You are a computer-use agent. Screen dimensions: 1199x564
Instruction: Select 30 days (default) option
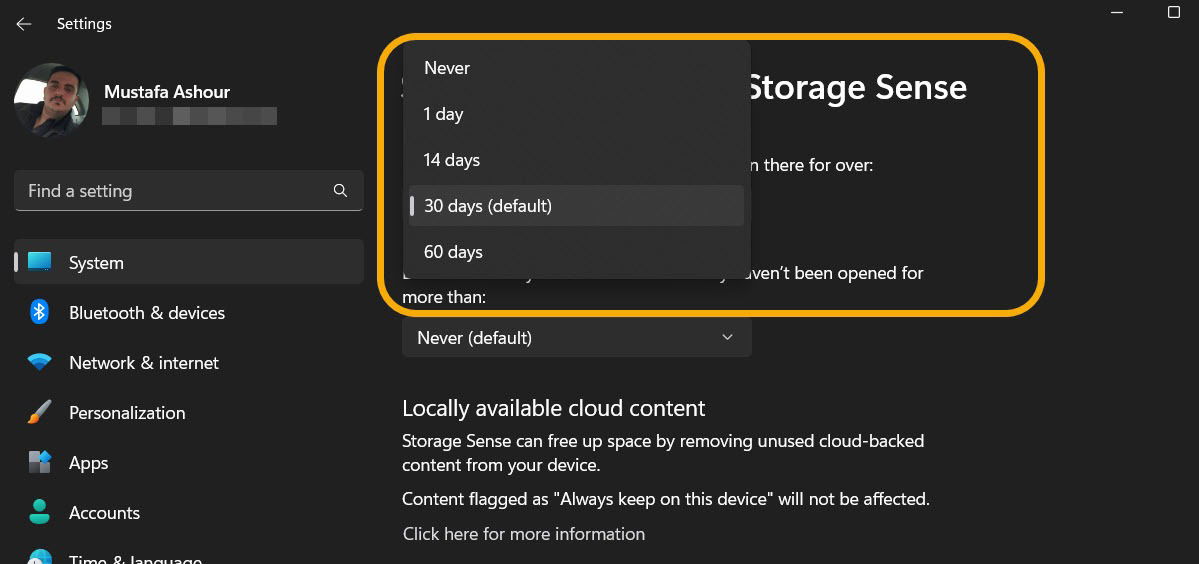577,206
